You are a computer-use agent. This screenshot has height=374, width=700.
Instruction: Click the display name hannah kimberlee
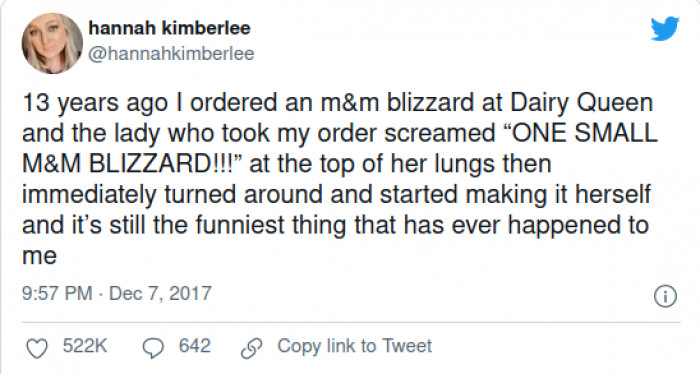click(x=169, y=28)
